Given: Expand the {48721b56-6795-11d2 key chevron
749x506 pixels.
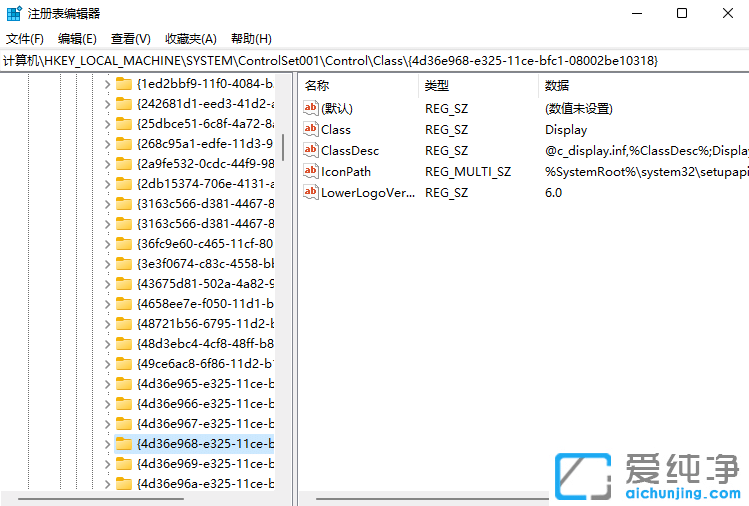Looking at the screenshot, I should (x=107, y=324).
